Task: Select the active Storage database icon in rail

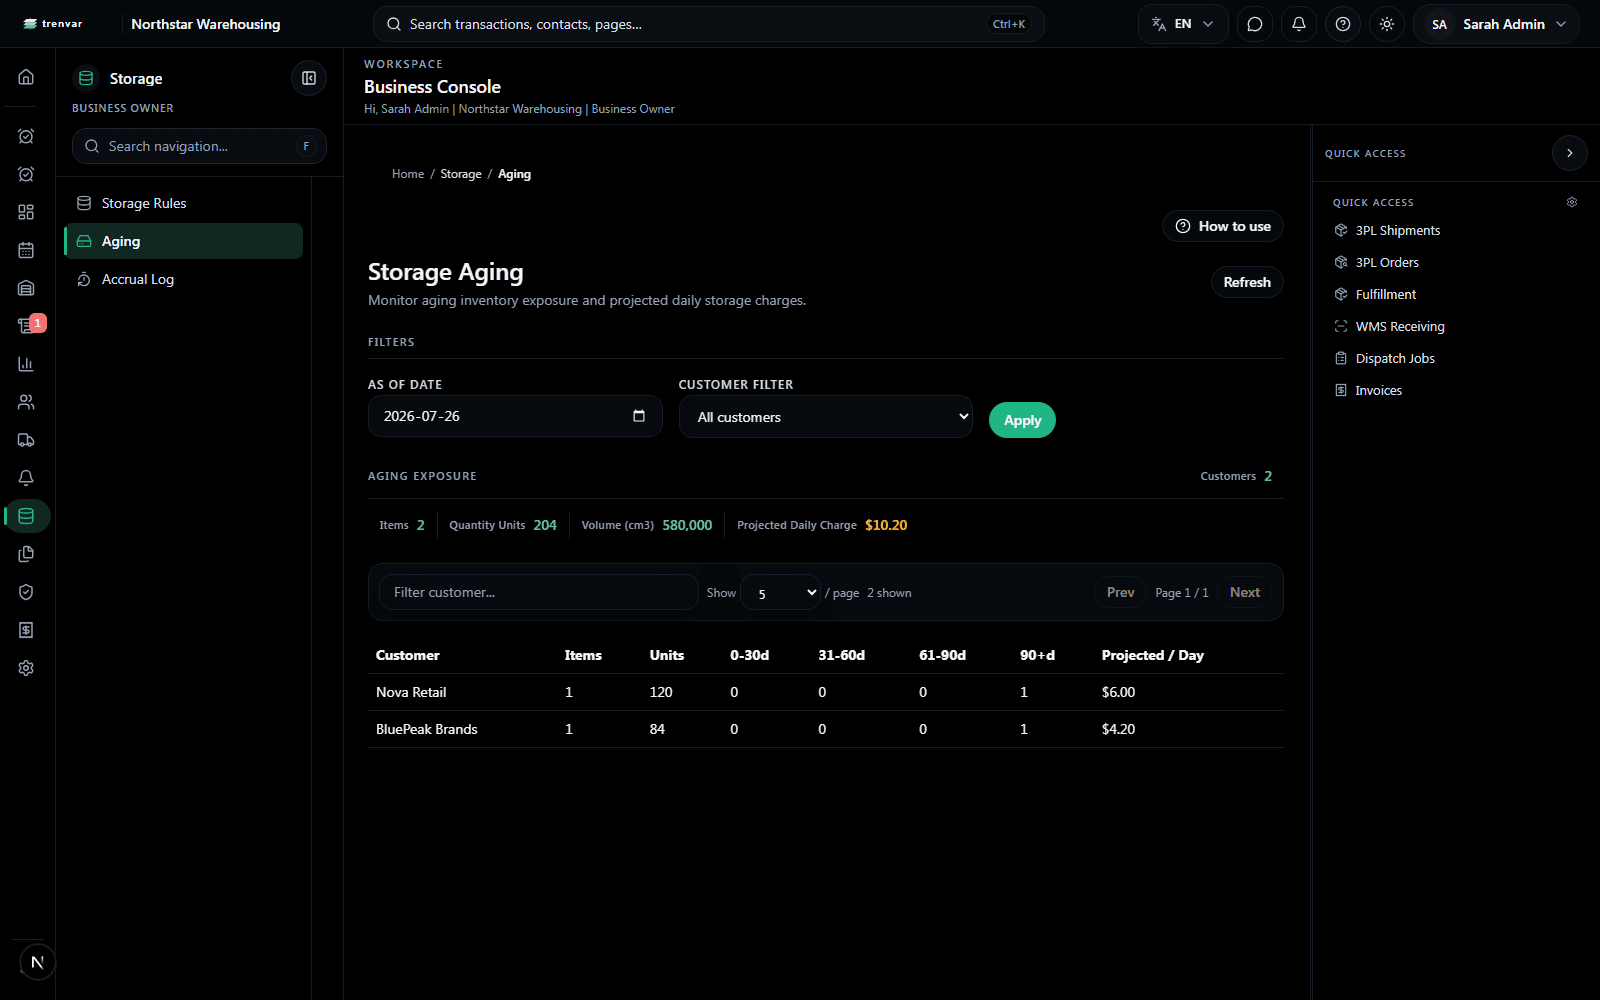Action: (x=26, y=516)
